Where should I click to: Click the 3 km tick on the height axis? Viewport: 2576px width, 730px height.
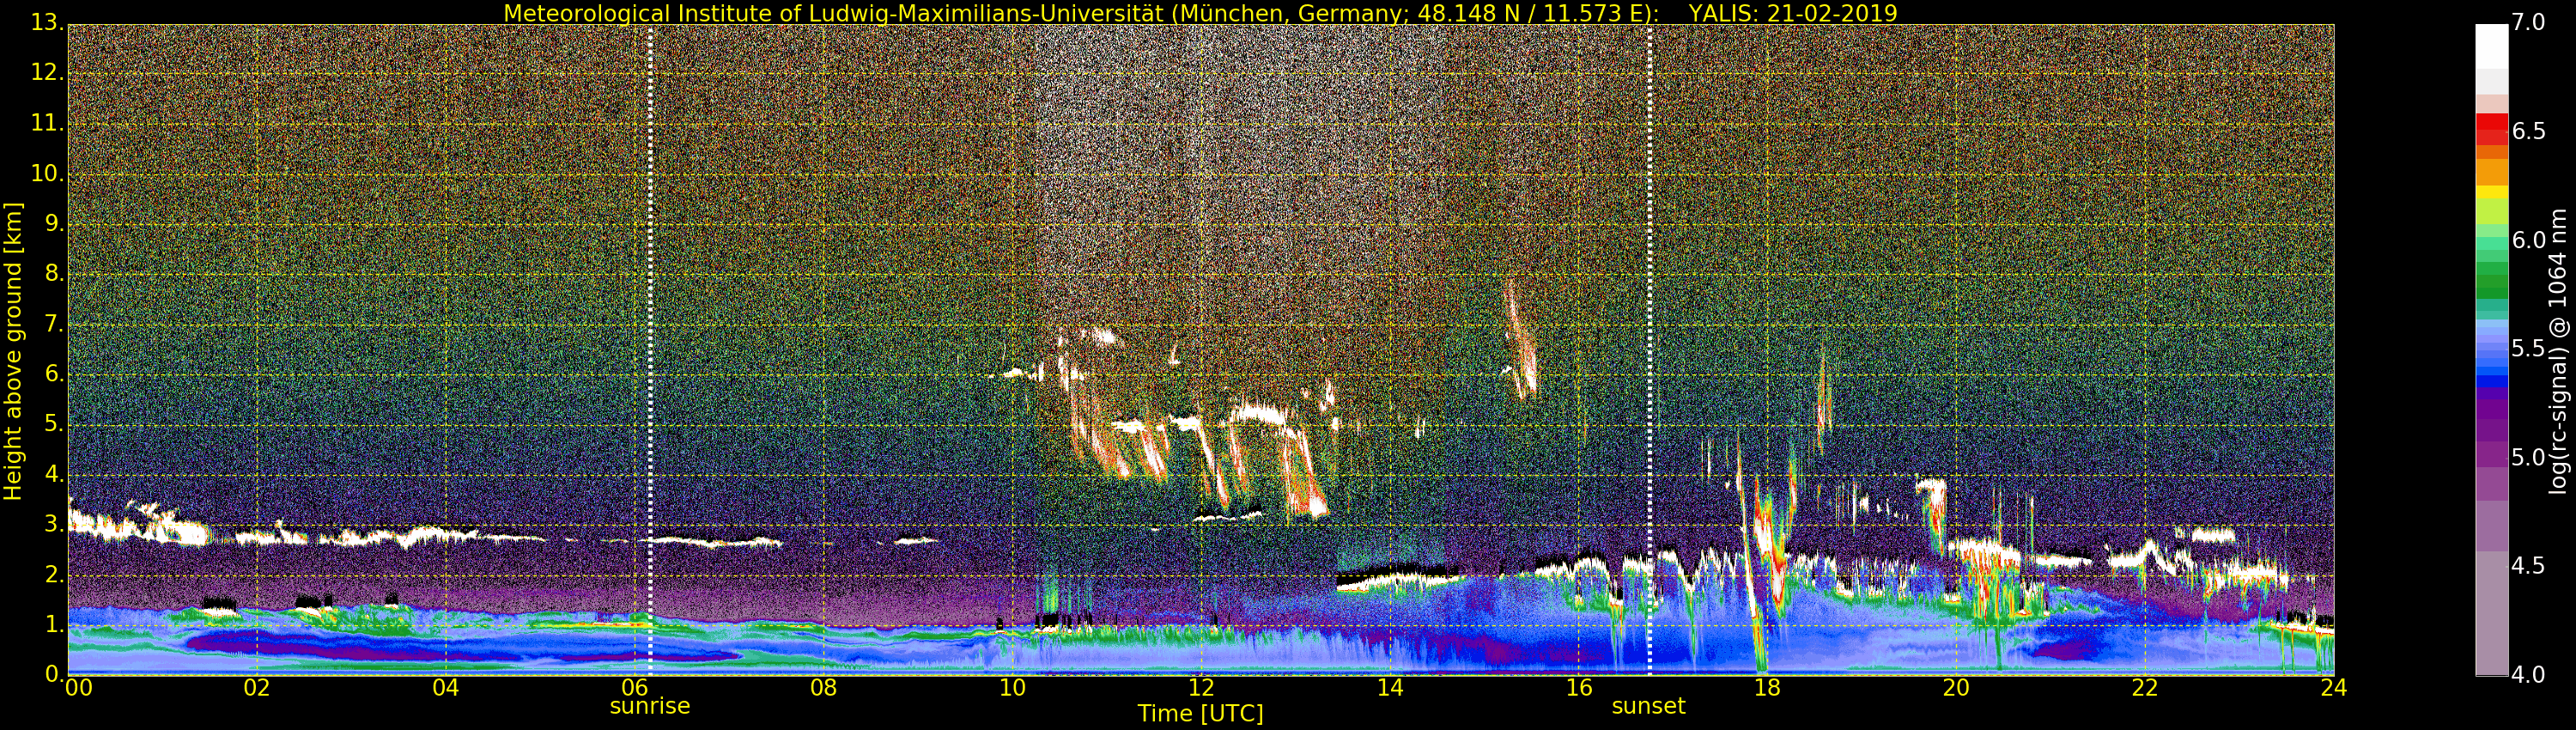coord(54,524)
